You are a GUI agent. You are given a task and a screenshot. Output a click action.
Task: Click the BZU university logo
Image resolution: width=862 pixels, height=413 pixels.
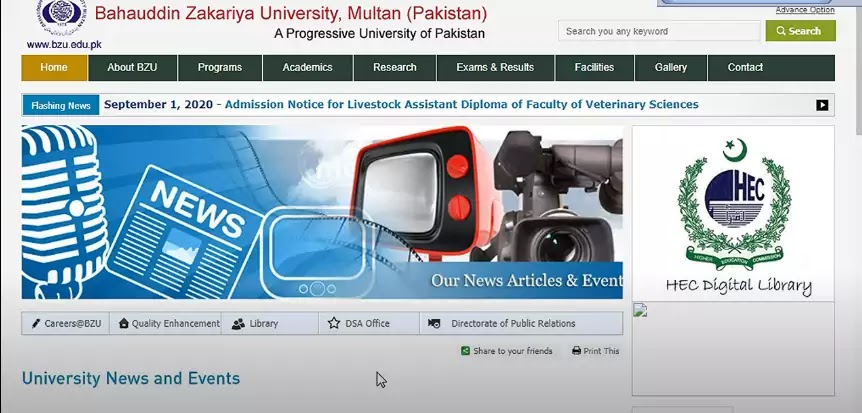coord(61,18)
